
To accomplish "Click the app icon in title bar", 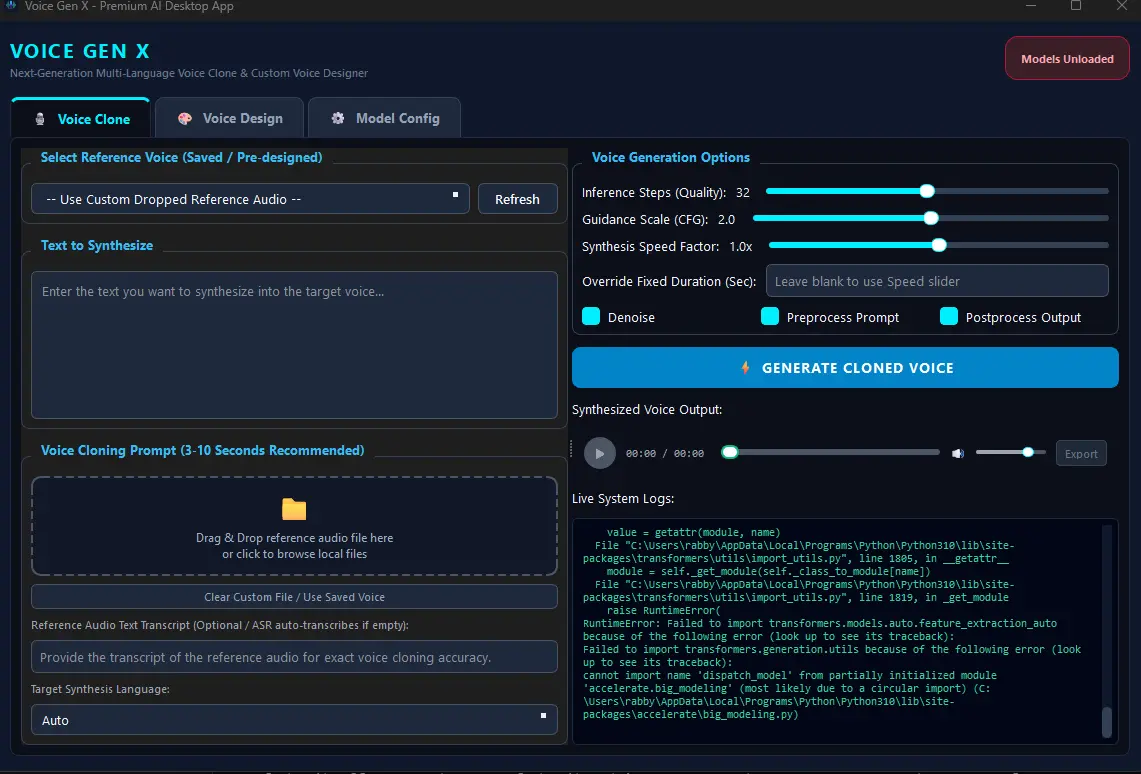I will [x=10, y=6].
